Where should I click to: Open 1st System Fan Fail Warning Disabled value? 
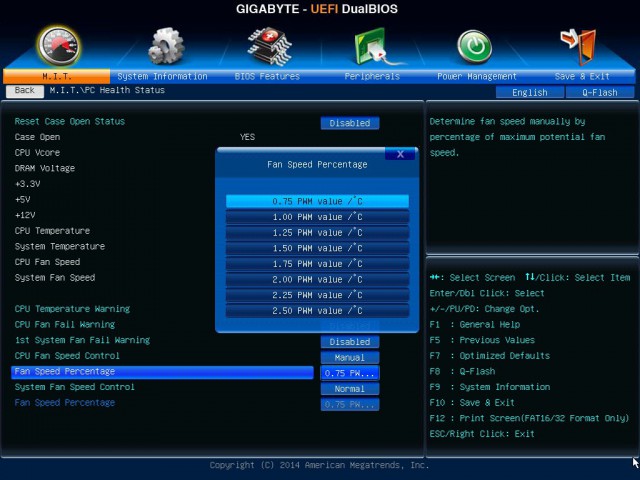[x=350, y=342]
